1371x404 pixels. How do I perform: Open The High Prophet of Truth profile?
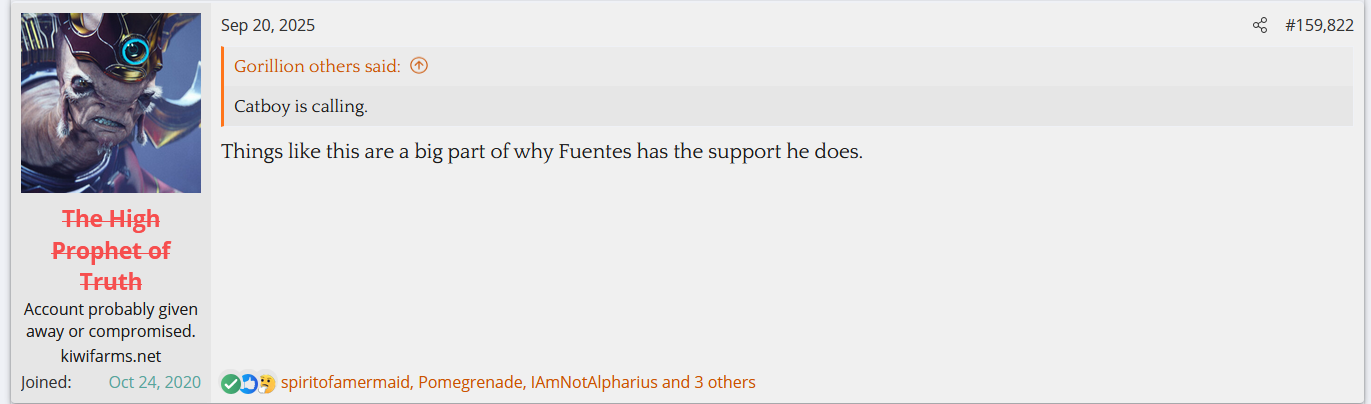111,250
